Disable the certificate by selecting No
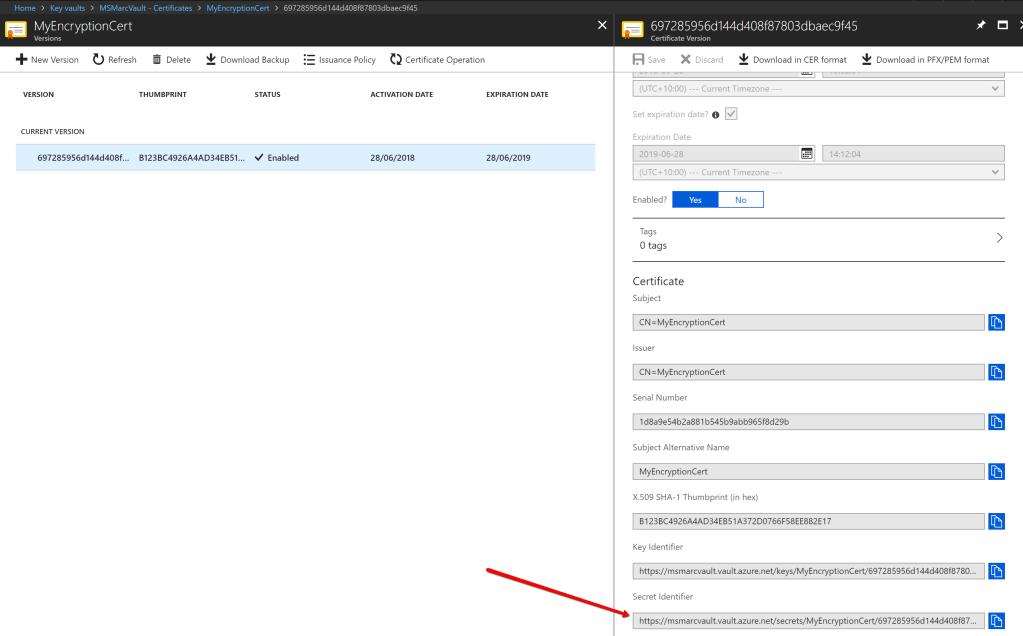Screen dimensions: 1023x636 coord(740,199)
